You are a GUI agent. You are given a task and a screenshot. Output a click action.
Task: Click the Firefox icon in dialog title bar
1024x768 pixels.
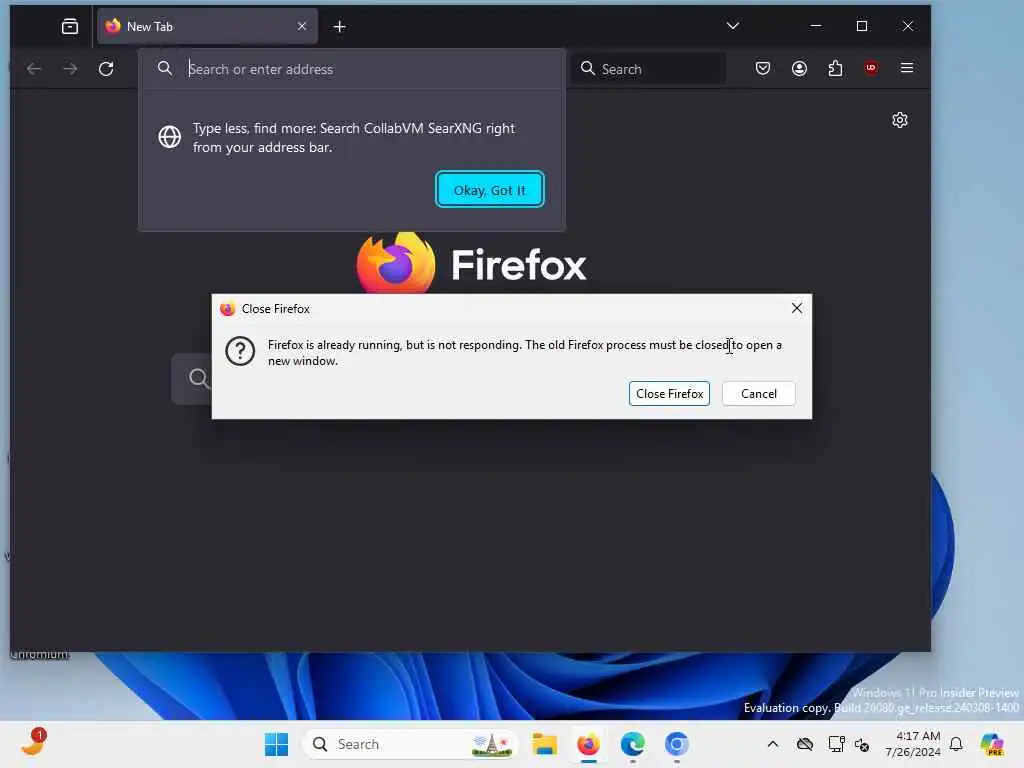pyautogui.click(x=227, y=309)
